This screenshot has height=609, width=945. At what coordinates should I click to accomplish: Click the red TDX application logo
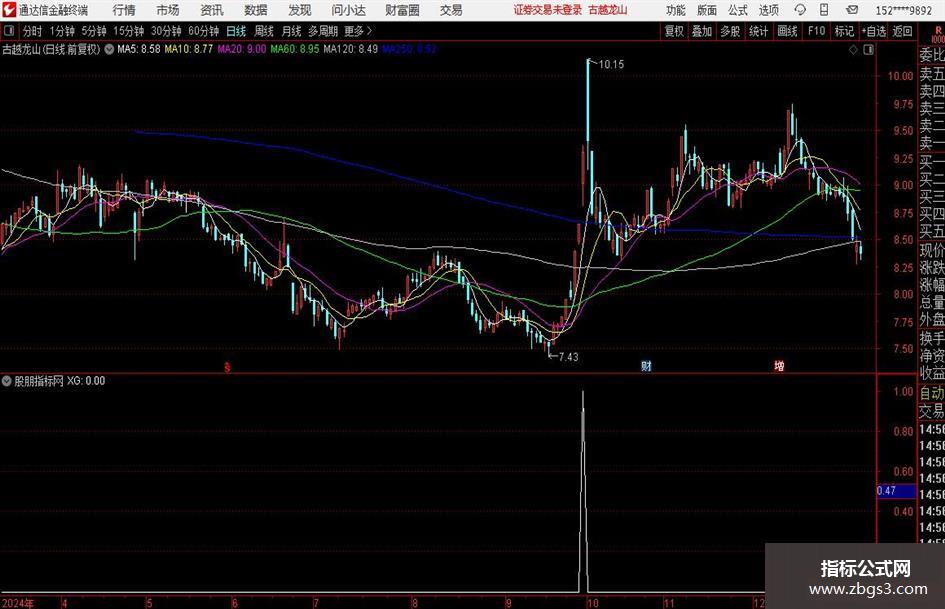[x=9, y=10]
